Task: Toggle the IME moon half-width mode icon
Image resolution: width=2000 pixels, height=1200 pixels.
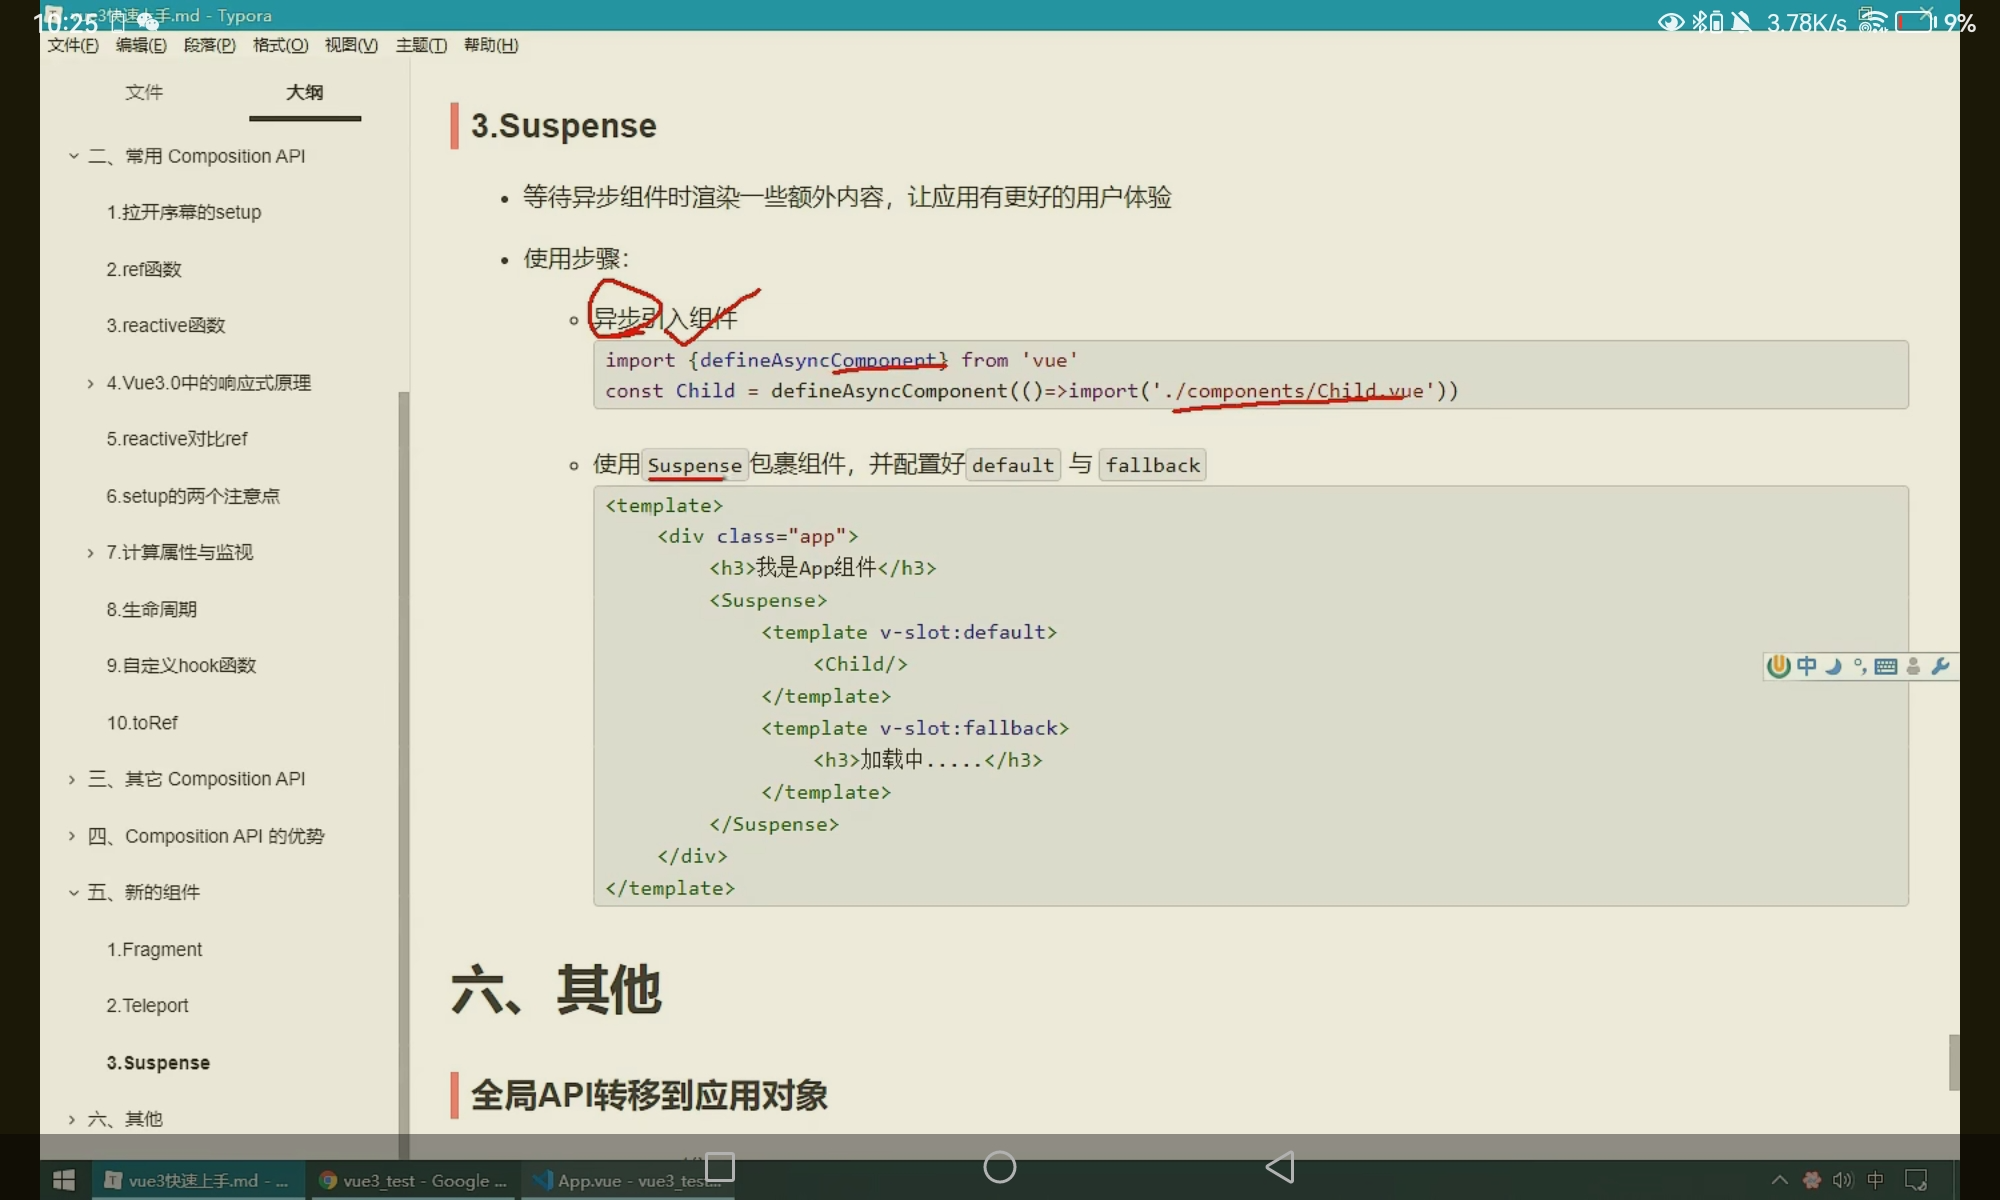Action: tap(1833, 666)
